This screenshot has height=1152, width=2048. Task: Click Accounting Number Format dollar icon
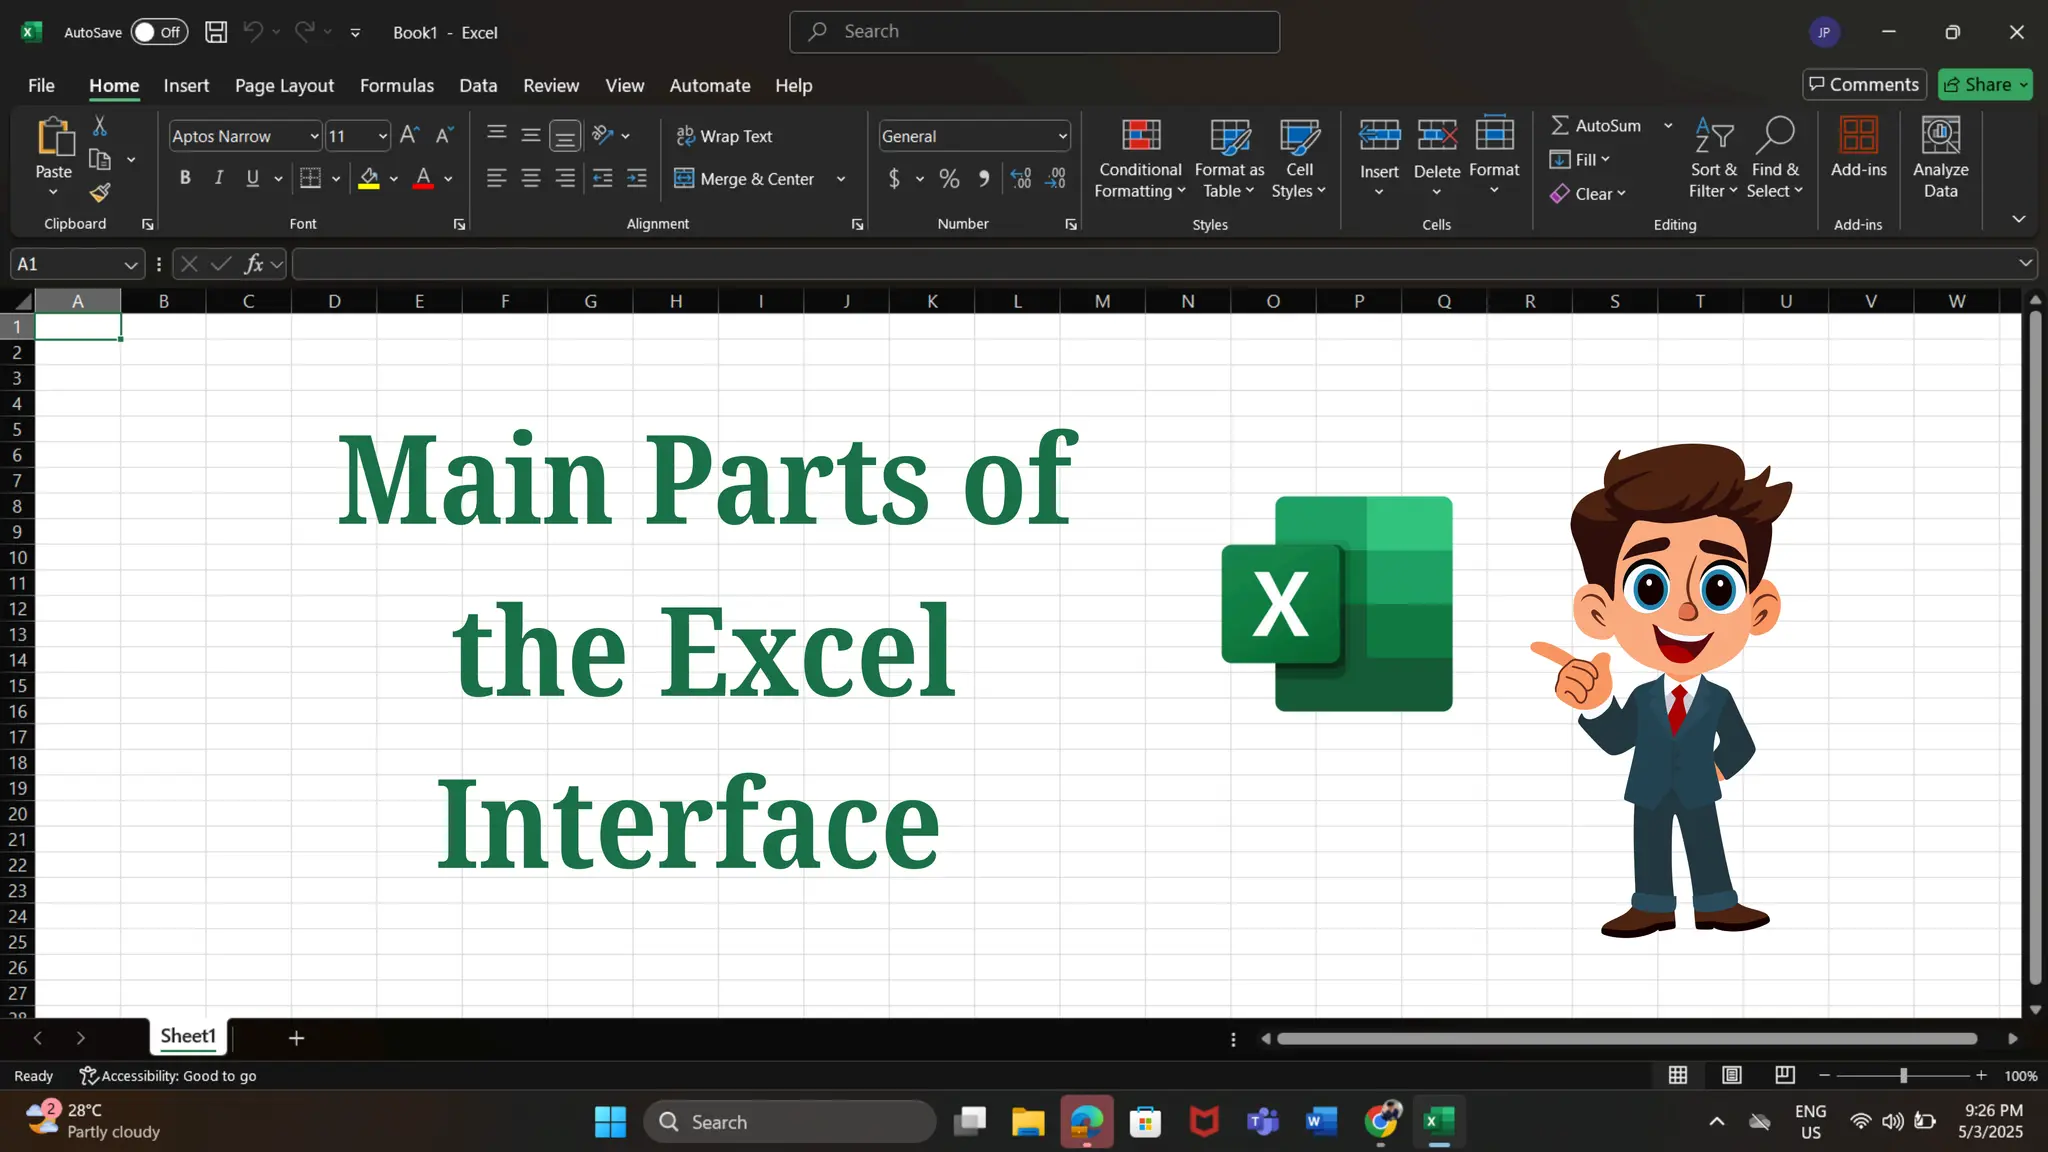pos(894,178)
